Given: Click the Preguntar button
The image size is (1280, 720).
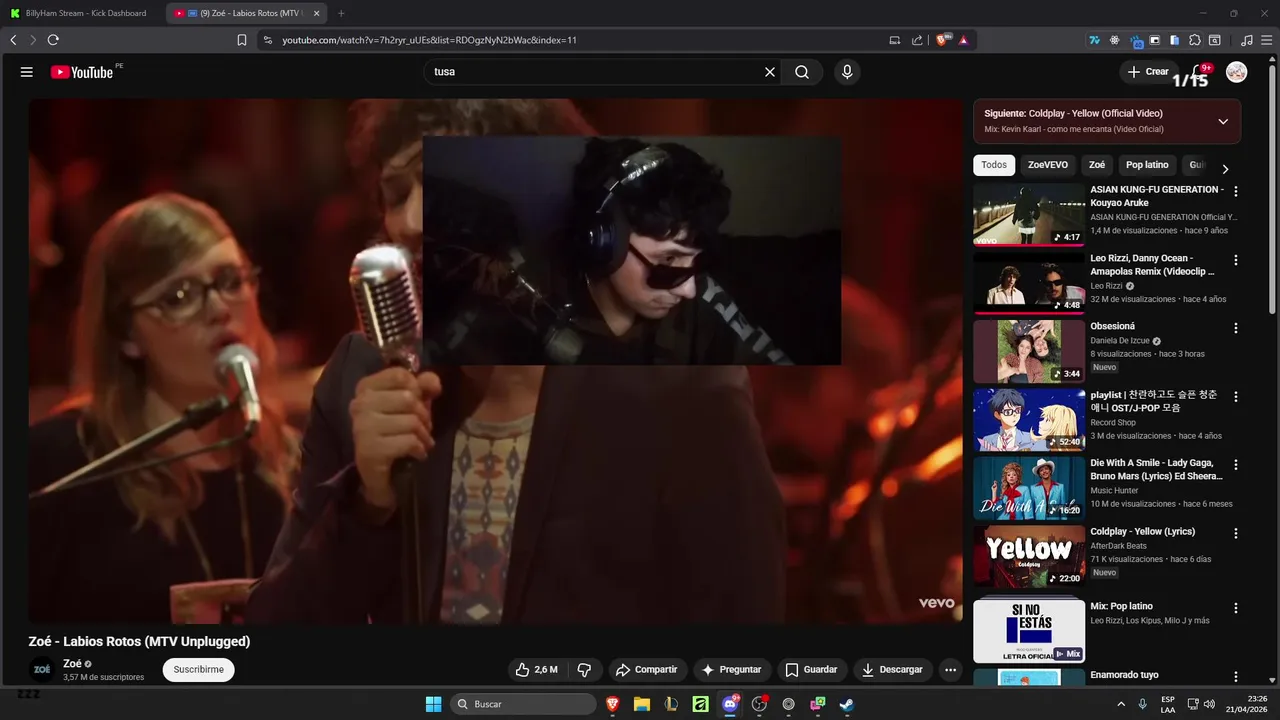Looking at the screenshot, I should coord(732,669).
